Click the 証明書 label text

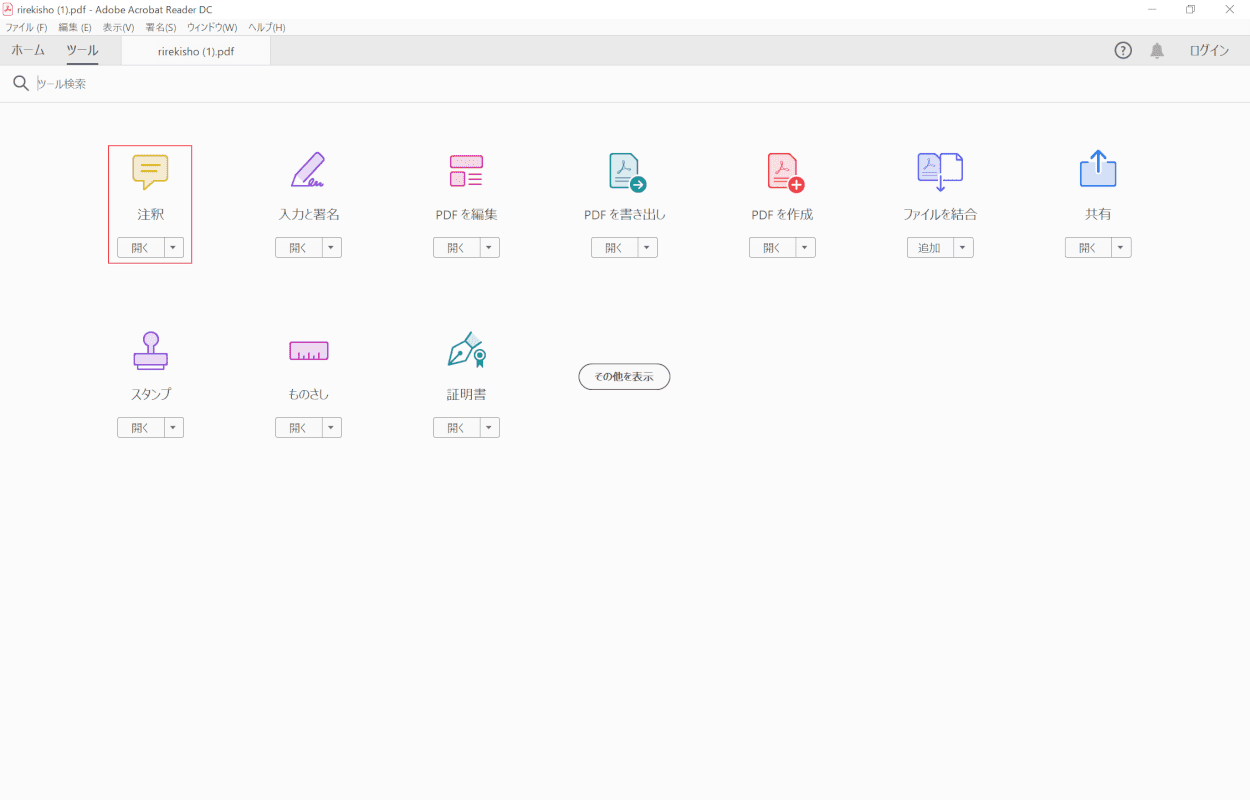click(x=466, y=394)
